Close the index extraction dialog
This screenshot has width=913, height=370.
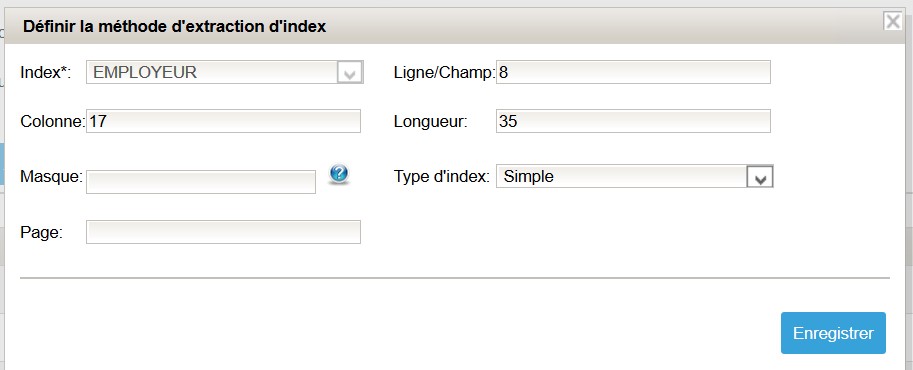tap(893, 22)
